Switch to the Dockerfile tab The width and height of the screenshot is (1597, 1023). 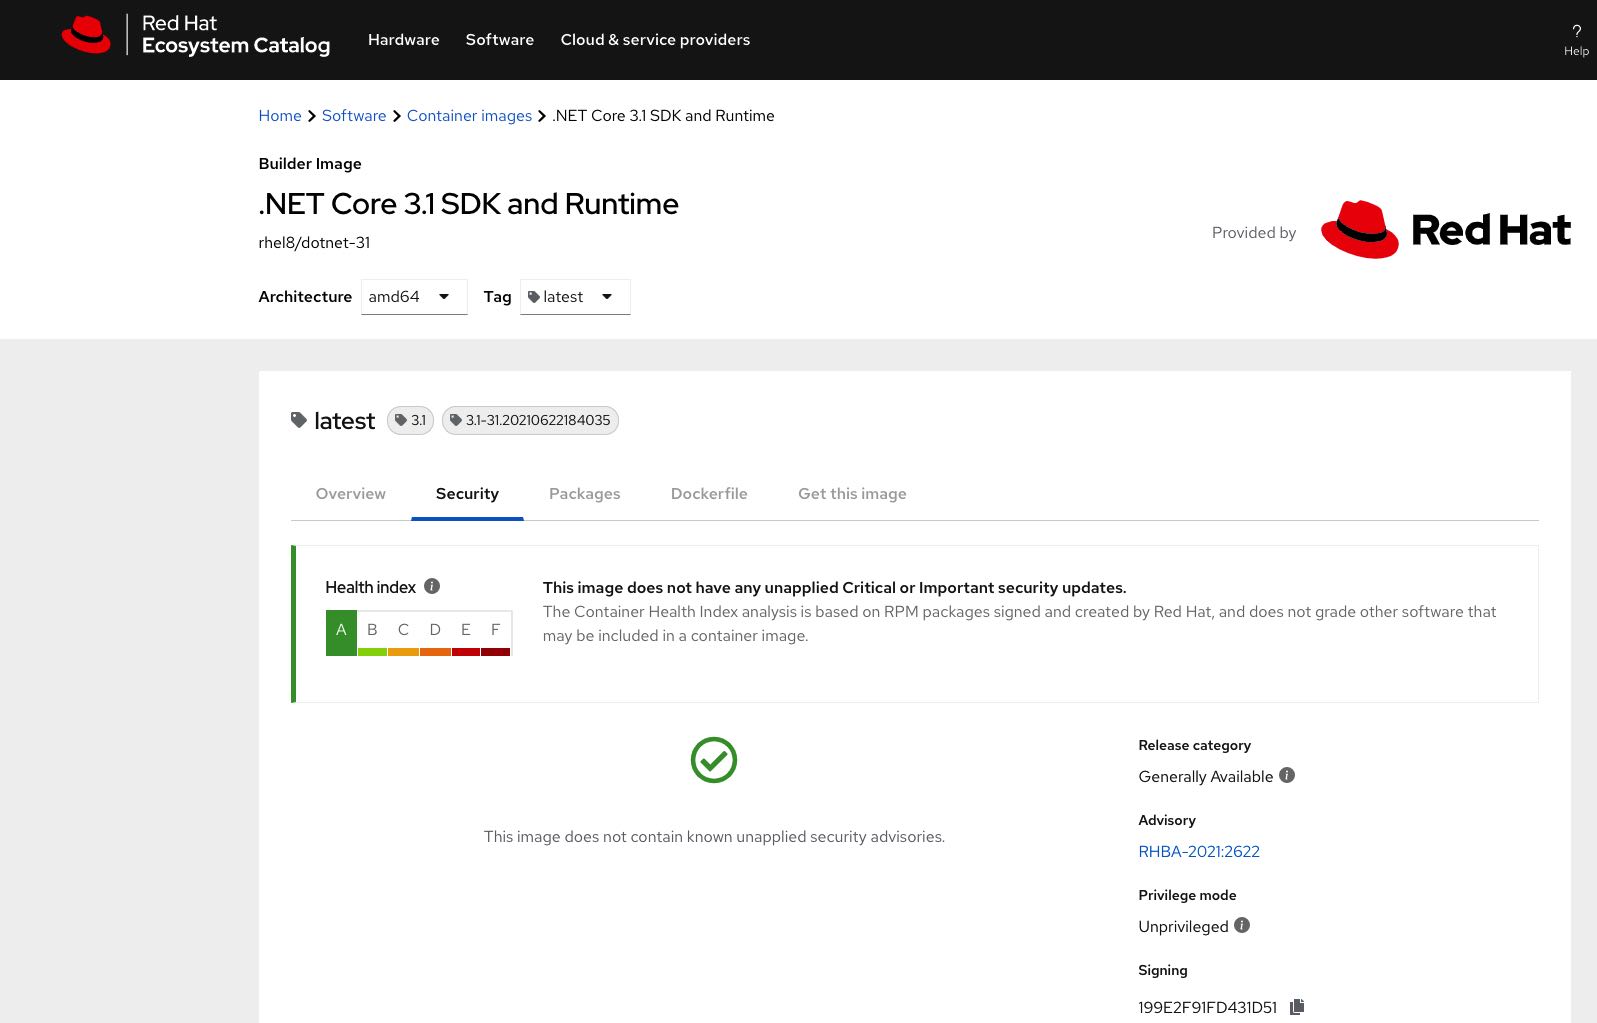pos(709,494)
